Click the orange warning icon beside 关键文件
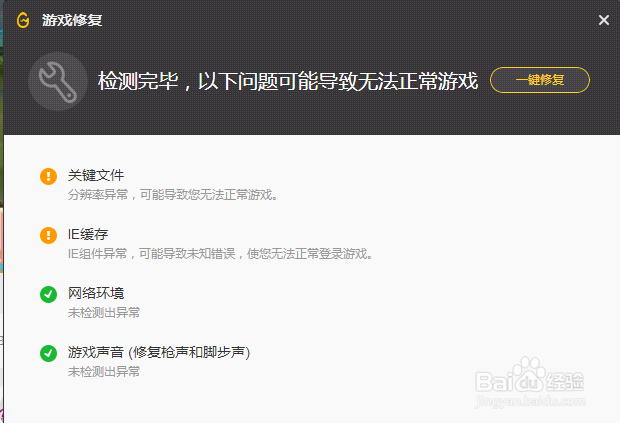This screenshot has width=620, height=423. [48, 176]
